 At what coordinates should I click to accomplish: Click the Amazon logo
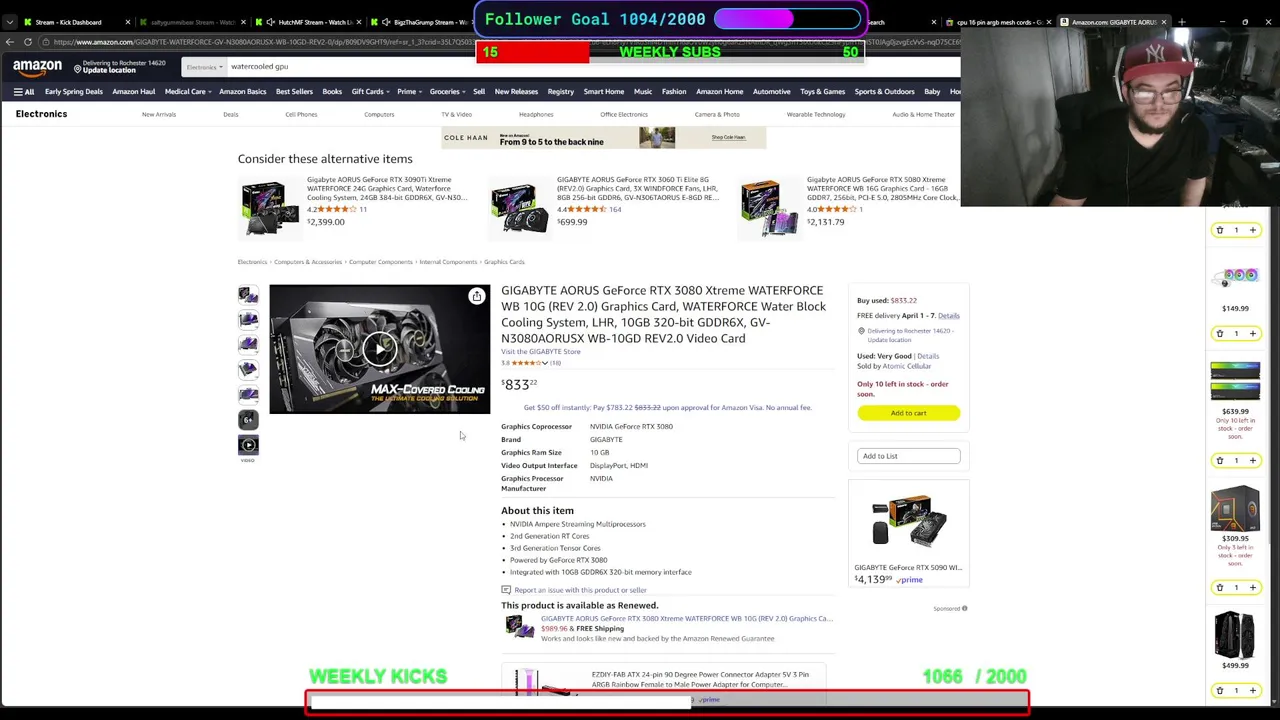tap(37, 67)
